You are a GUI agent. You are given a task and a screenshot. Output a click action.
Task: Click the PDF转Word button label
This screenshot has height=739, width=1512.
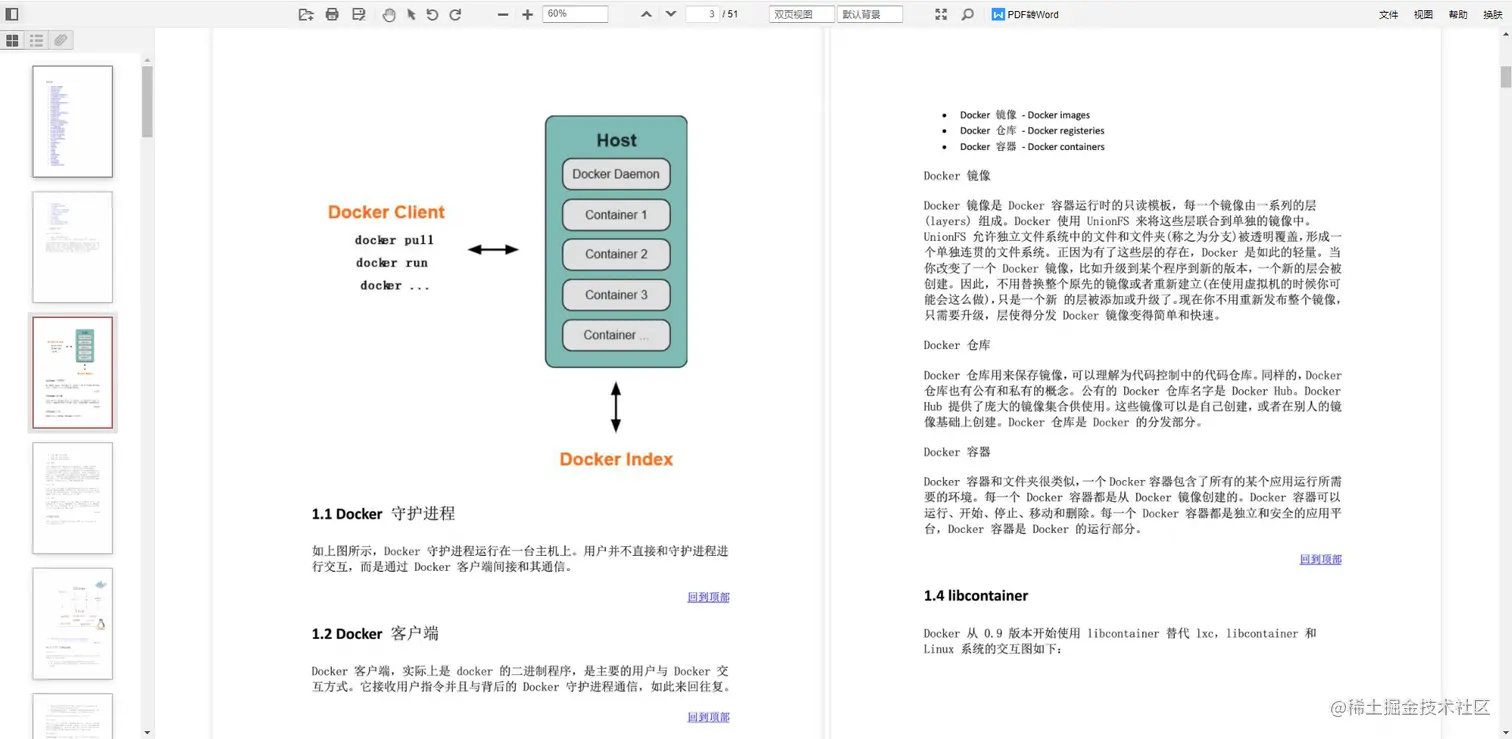(1033, 15)
